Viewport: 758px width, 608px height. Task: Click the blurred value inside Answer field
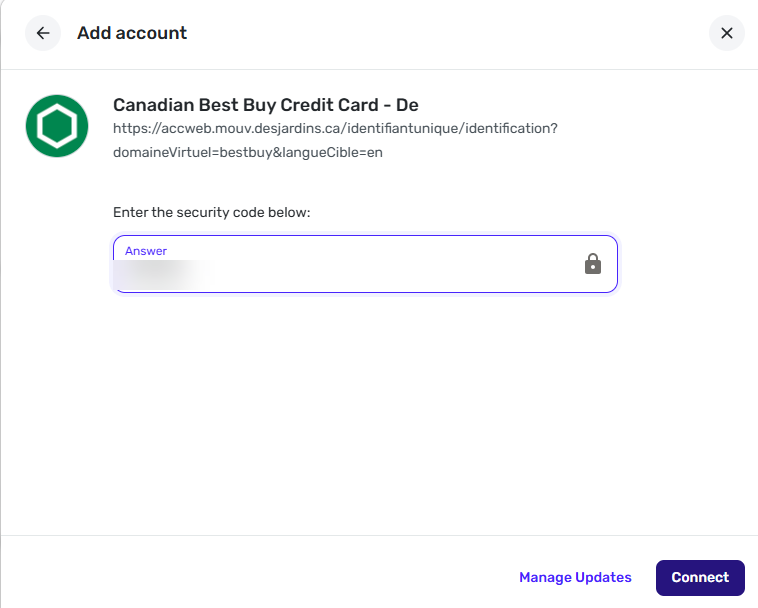164,275
